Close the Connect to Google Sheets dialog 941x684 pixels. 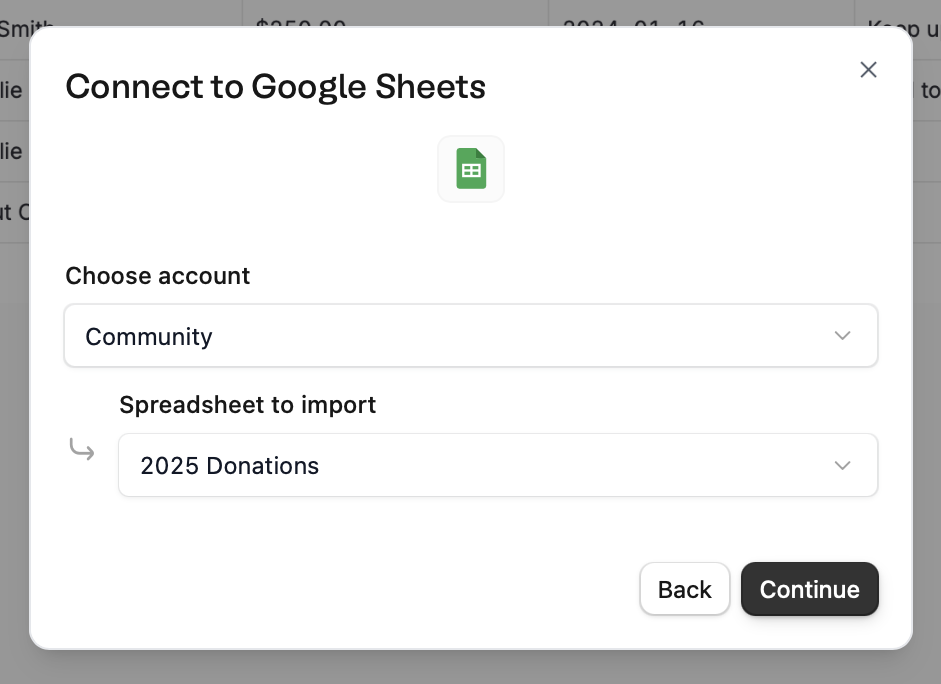click(868, 69)
